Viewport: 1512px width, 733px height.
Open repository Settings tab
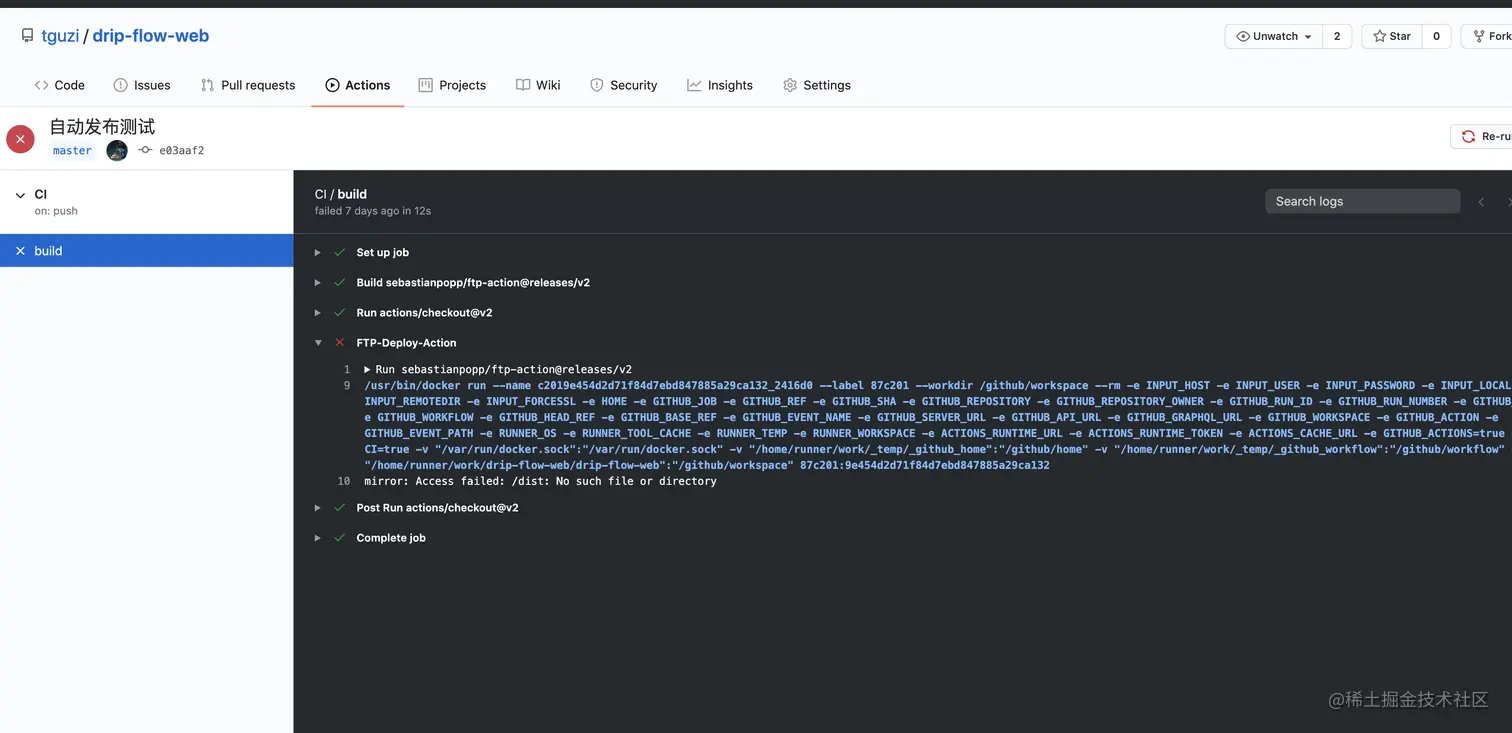(x=817, y=85)
